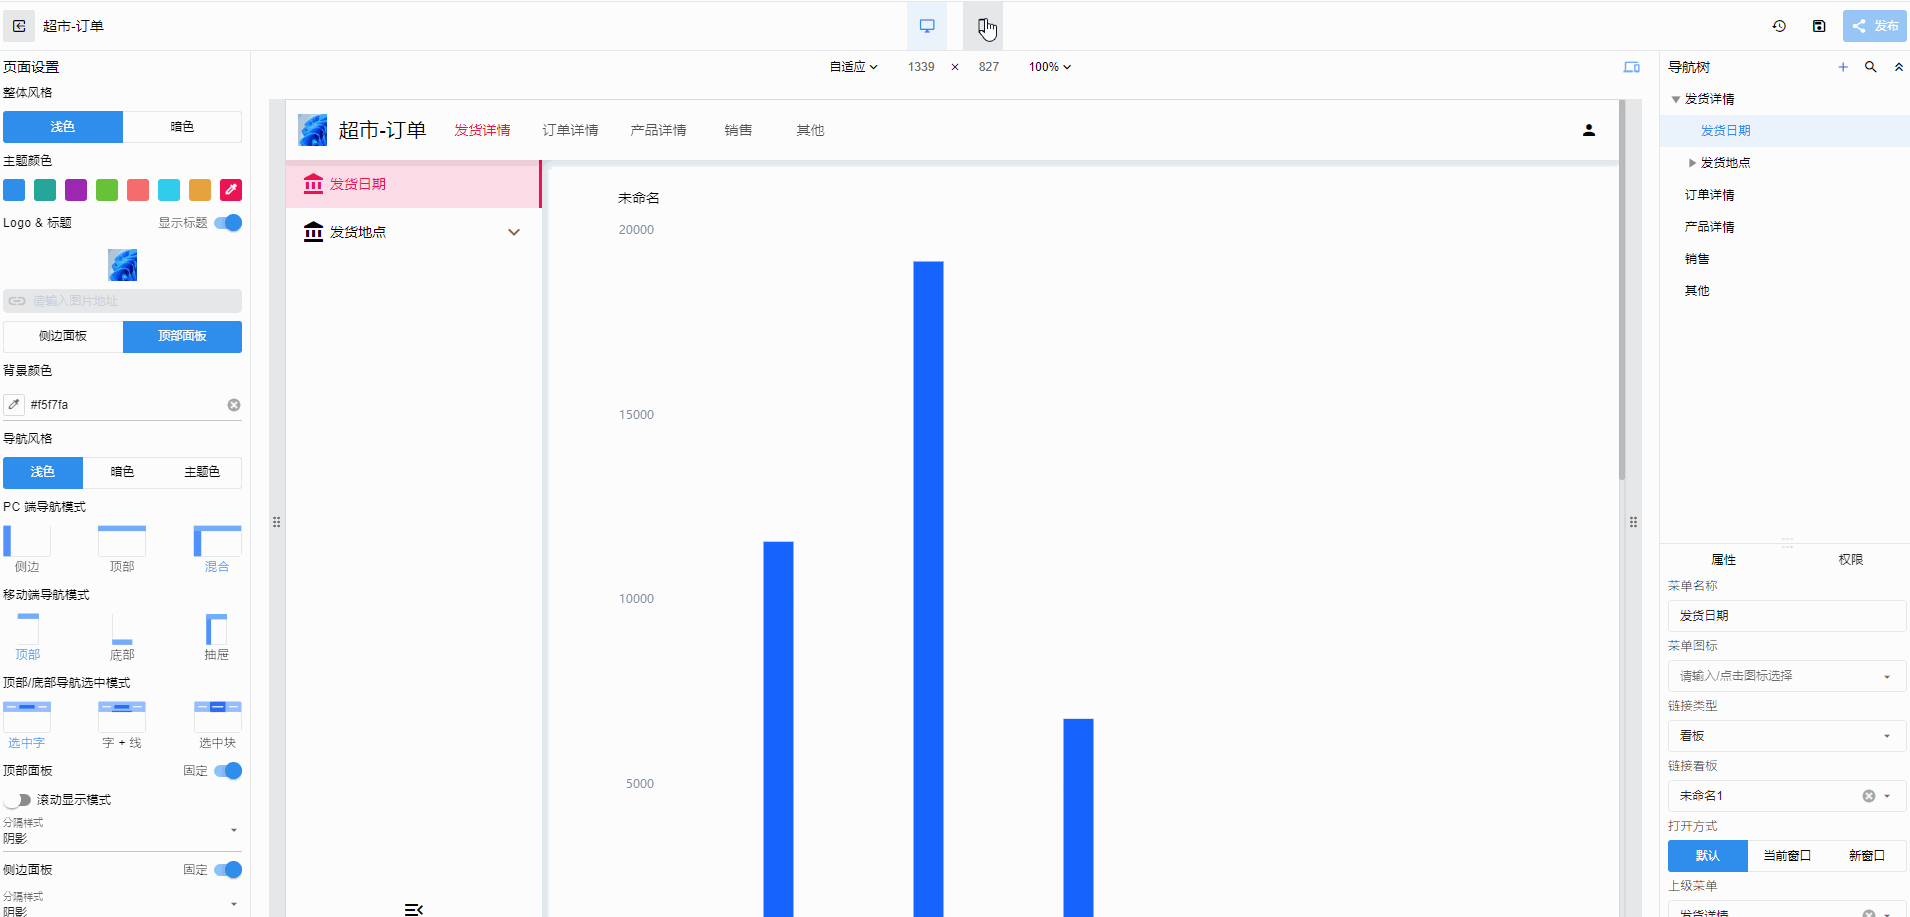Open the 100% zoom dropdown
1910x917 pixels.
[x=1050, y=67]
